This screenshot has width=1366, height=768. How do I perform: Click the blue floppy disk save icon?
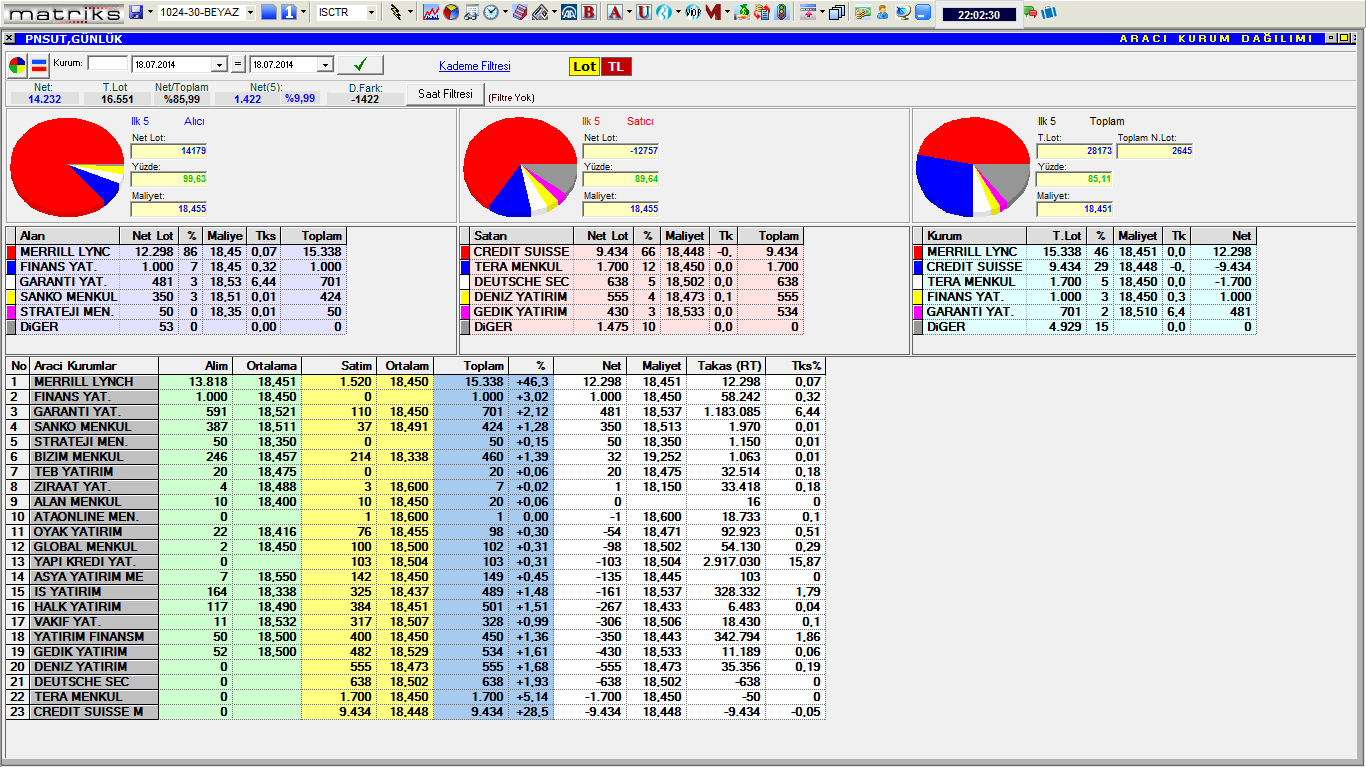coord(136,13)
